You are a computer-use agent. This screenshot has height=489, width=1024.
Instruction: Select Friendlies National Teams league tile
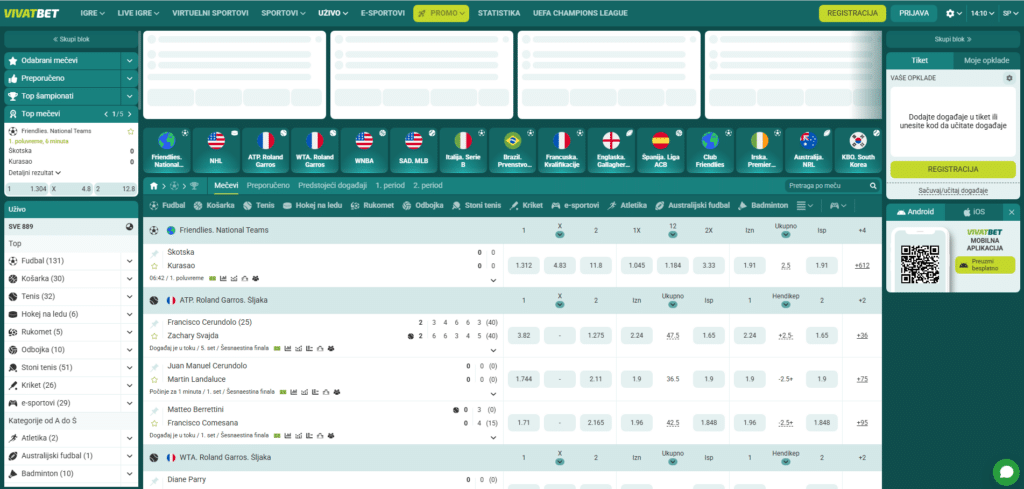click(x=167, y=150)
